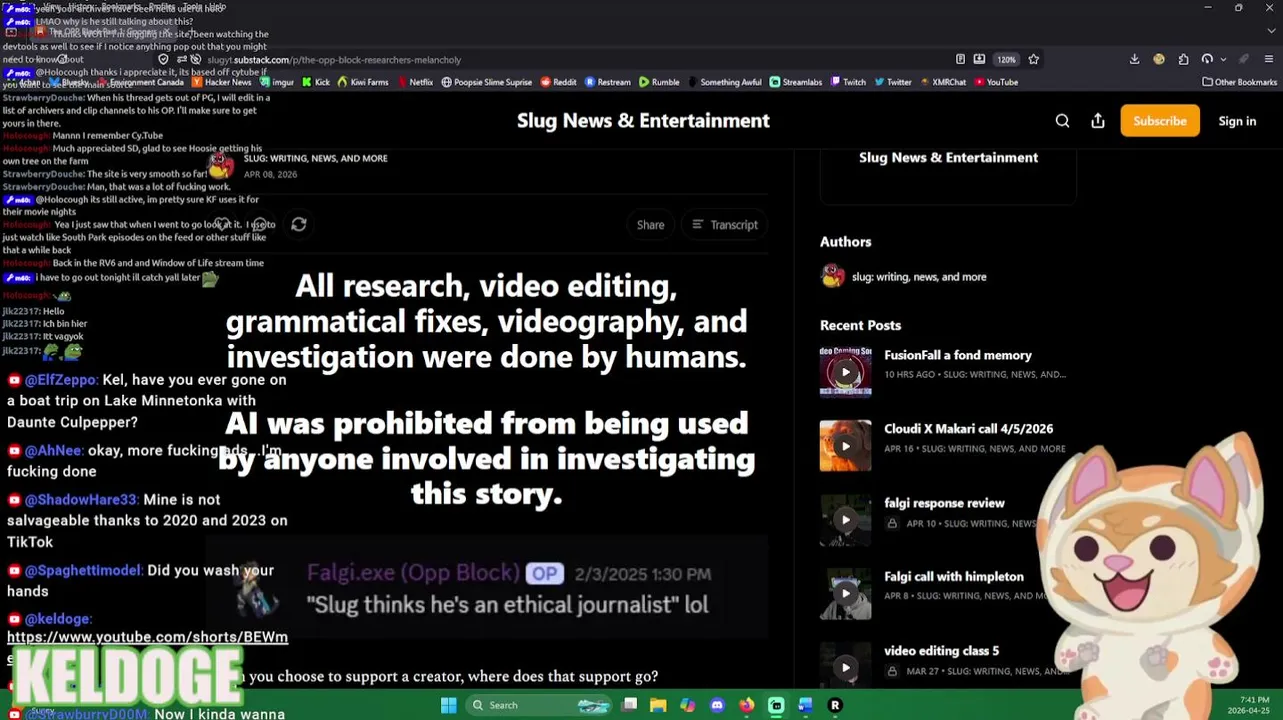Screen dimensions: 1283x720
Task: Expand the Other Bookmarks folder
Action: click(x=1239, y=83)
